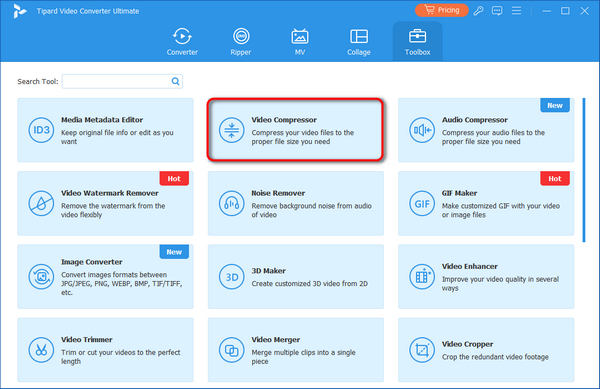Click the ID3 Media Metadata Editor icon
Screen dimensions: 600x389
tap(41, 130)
